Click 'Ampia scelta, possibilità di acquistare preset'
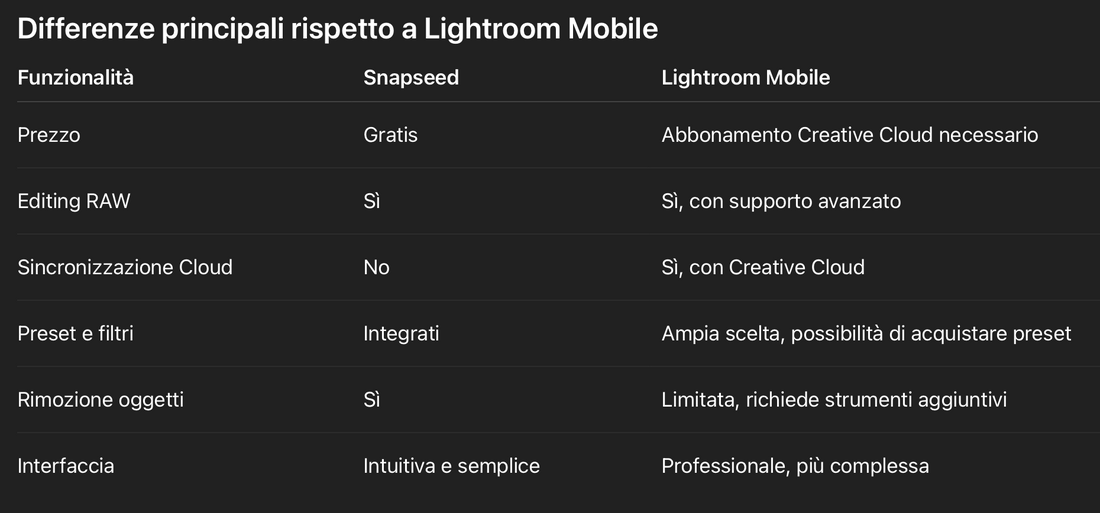Viewport: 1100px width, 513px height. point(866,333)
